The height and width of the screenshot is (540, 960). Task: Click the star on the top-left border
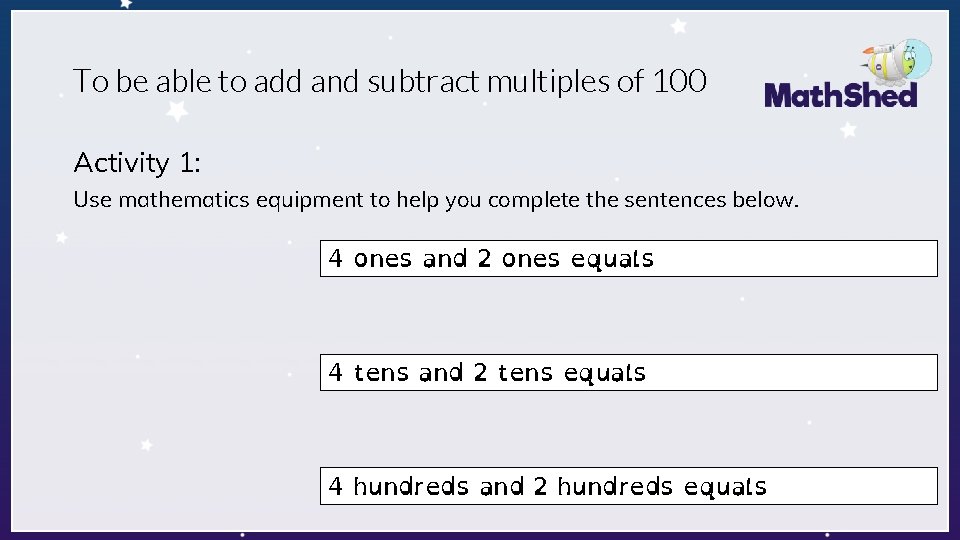coord(125,4)
